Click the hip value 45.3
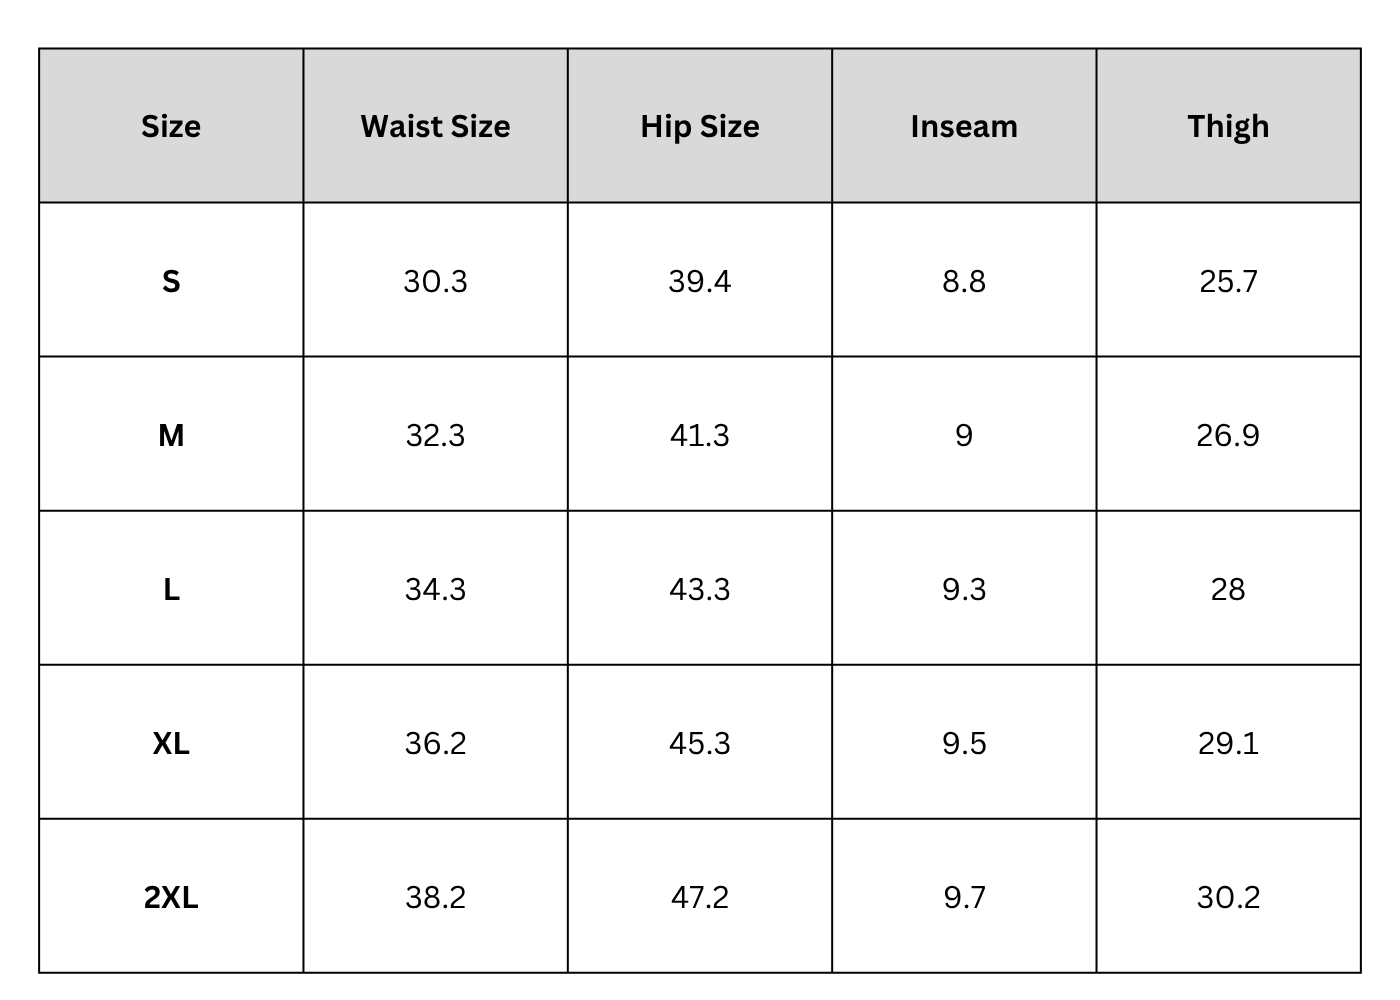 (700, 743)
